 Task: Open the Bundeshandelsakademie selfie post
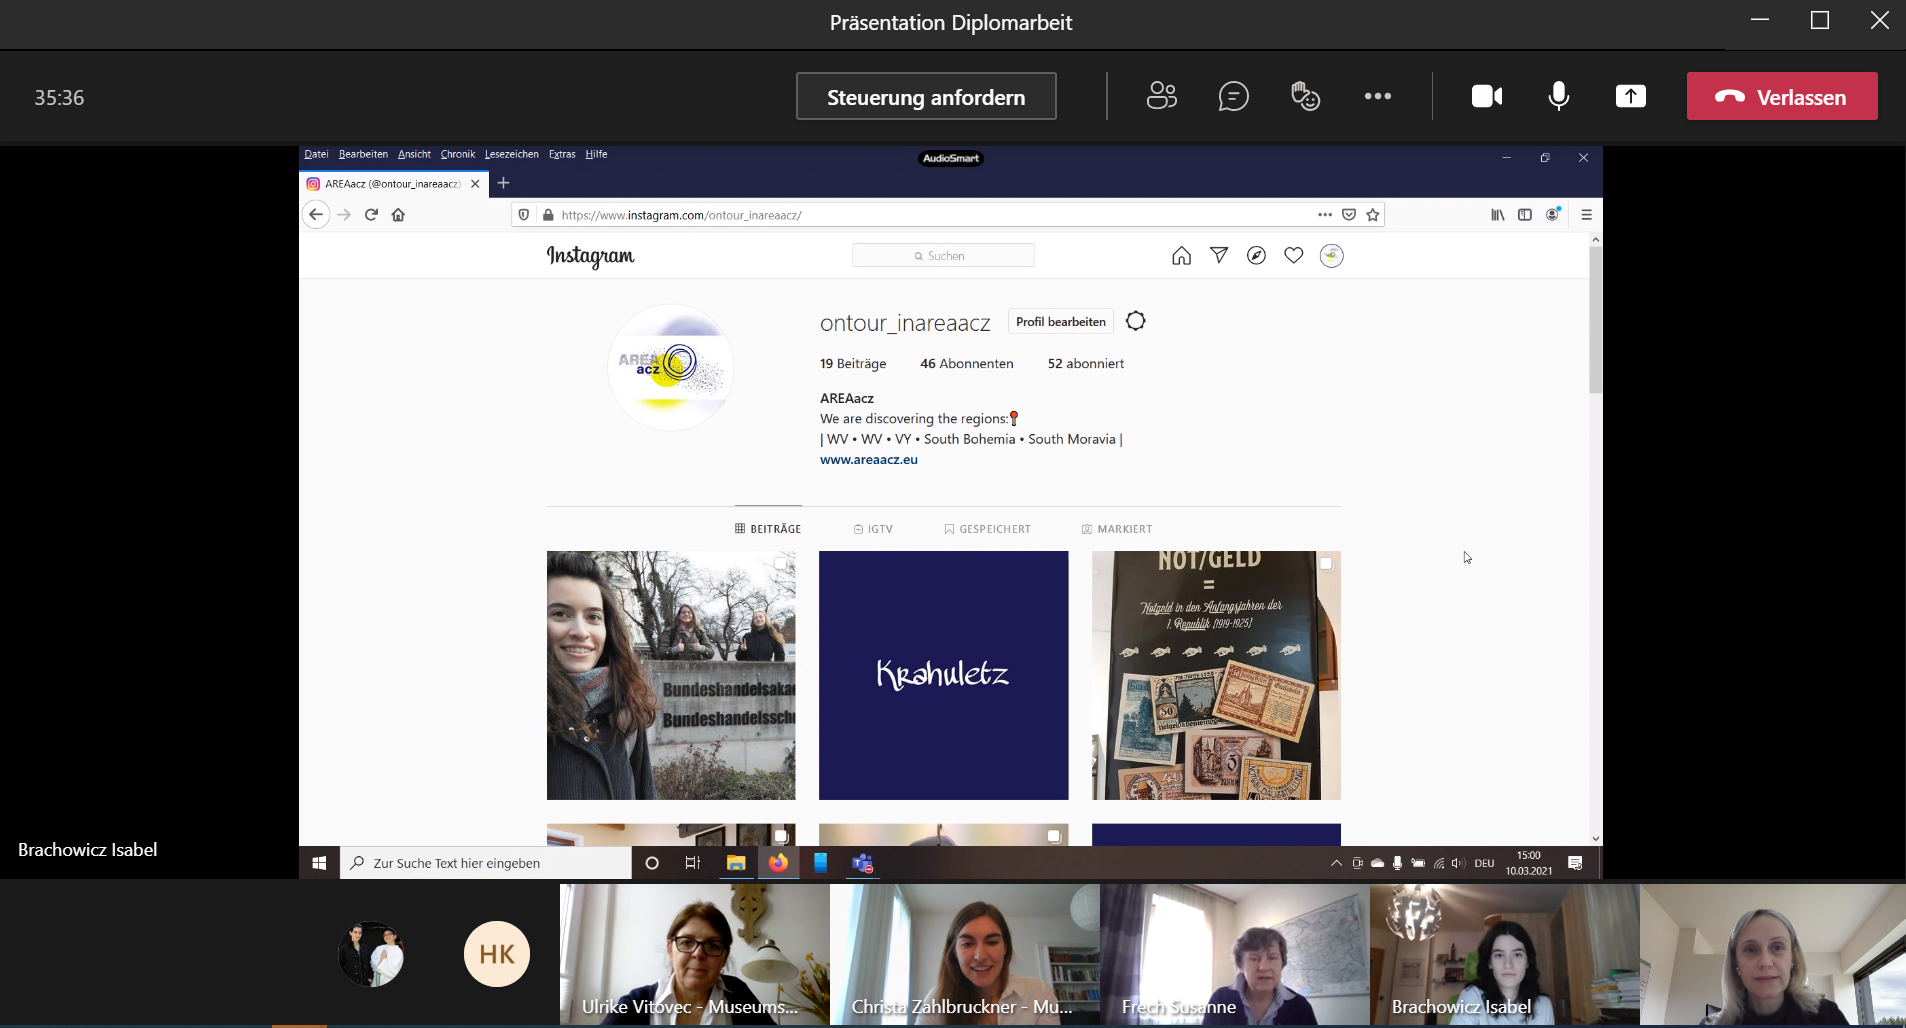tap(671, 675)
